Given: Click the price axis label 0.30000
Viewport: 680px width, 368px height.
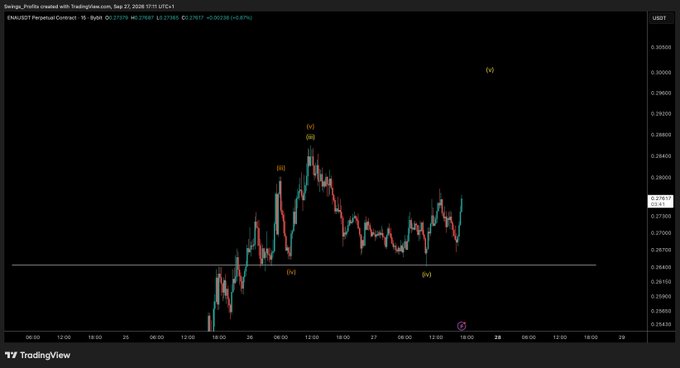Looking at the screenshot, I should (661, 72).
